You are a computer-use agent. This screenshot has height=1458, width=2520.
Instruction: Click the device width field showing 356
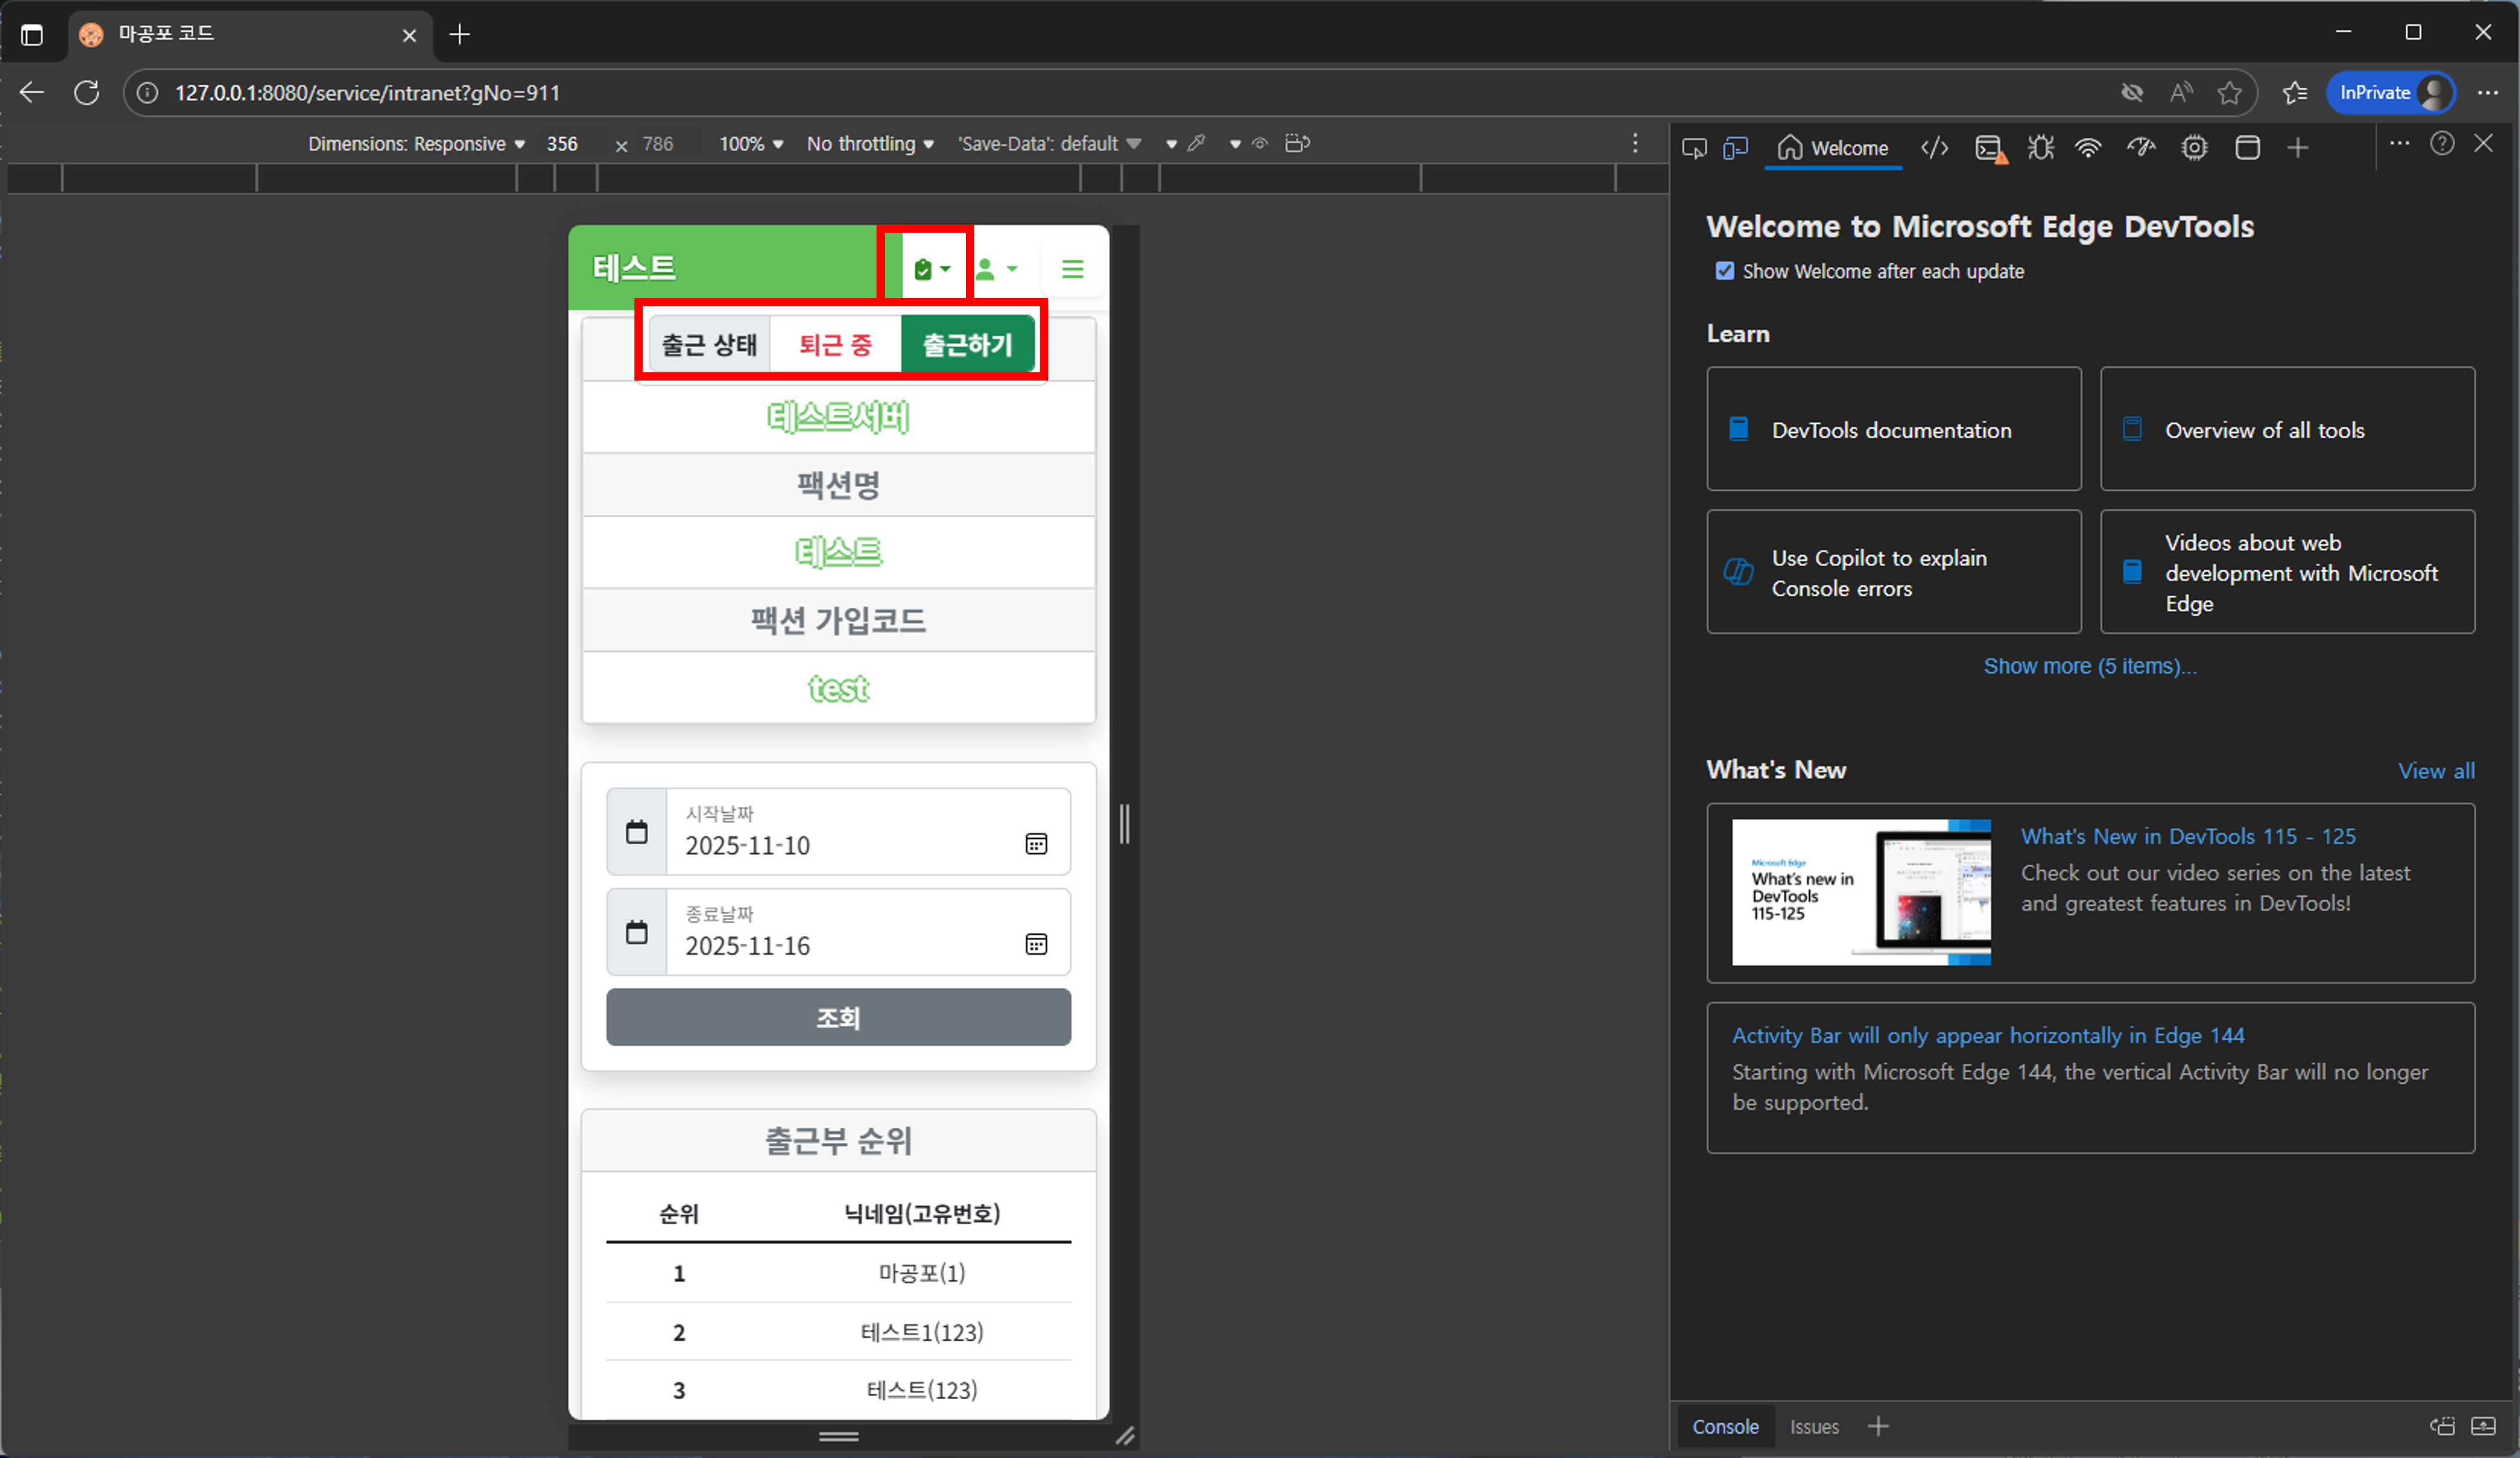pyautogui.click(x=562, y=143)
